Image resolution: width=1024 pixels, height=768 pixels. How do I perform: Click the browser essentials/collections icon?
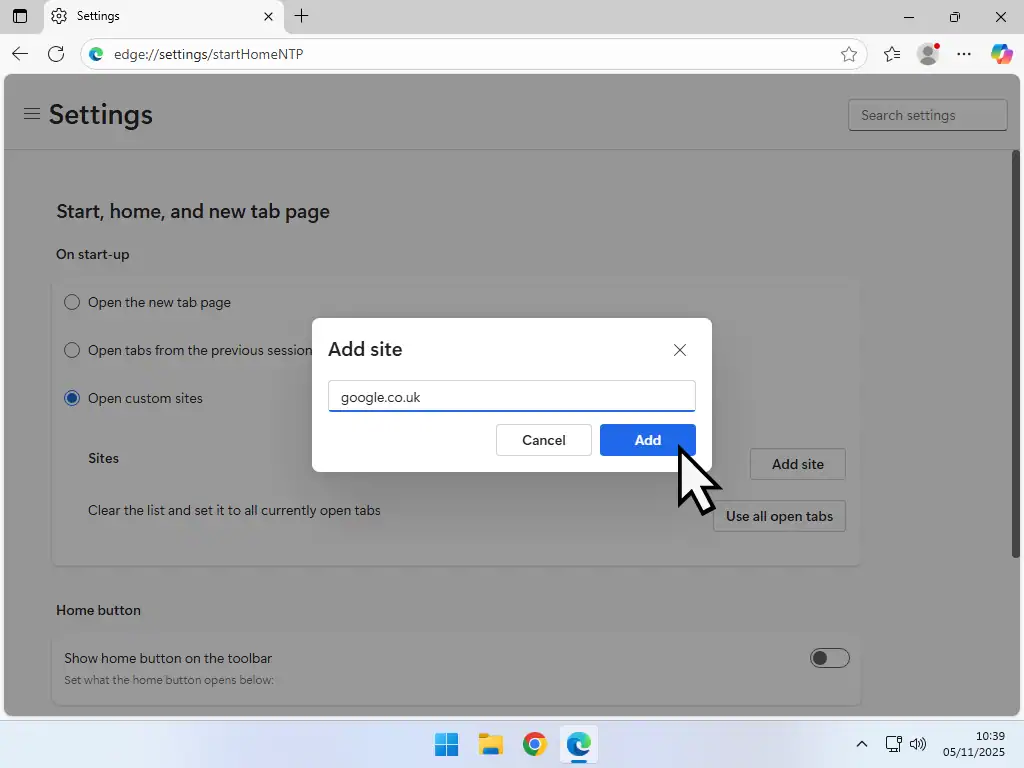pyautogui.click(x=891, y=54)
